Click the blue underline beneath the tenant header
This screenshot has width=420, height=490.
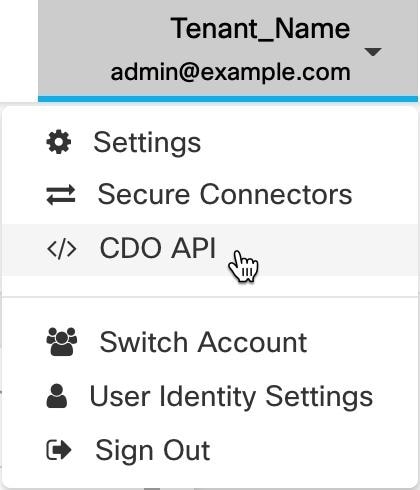point(228,99)
